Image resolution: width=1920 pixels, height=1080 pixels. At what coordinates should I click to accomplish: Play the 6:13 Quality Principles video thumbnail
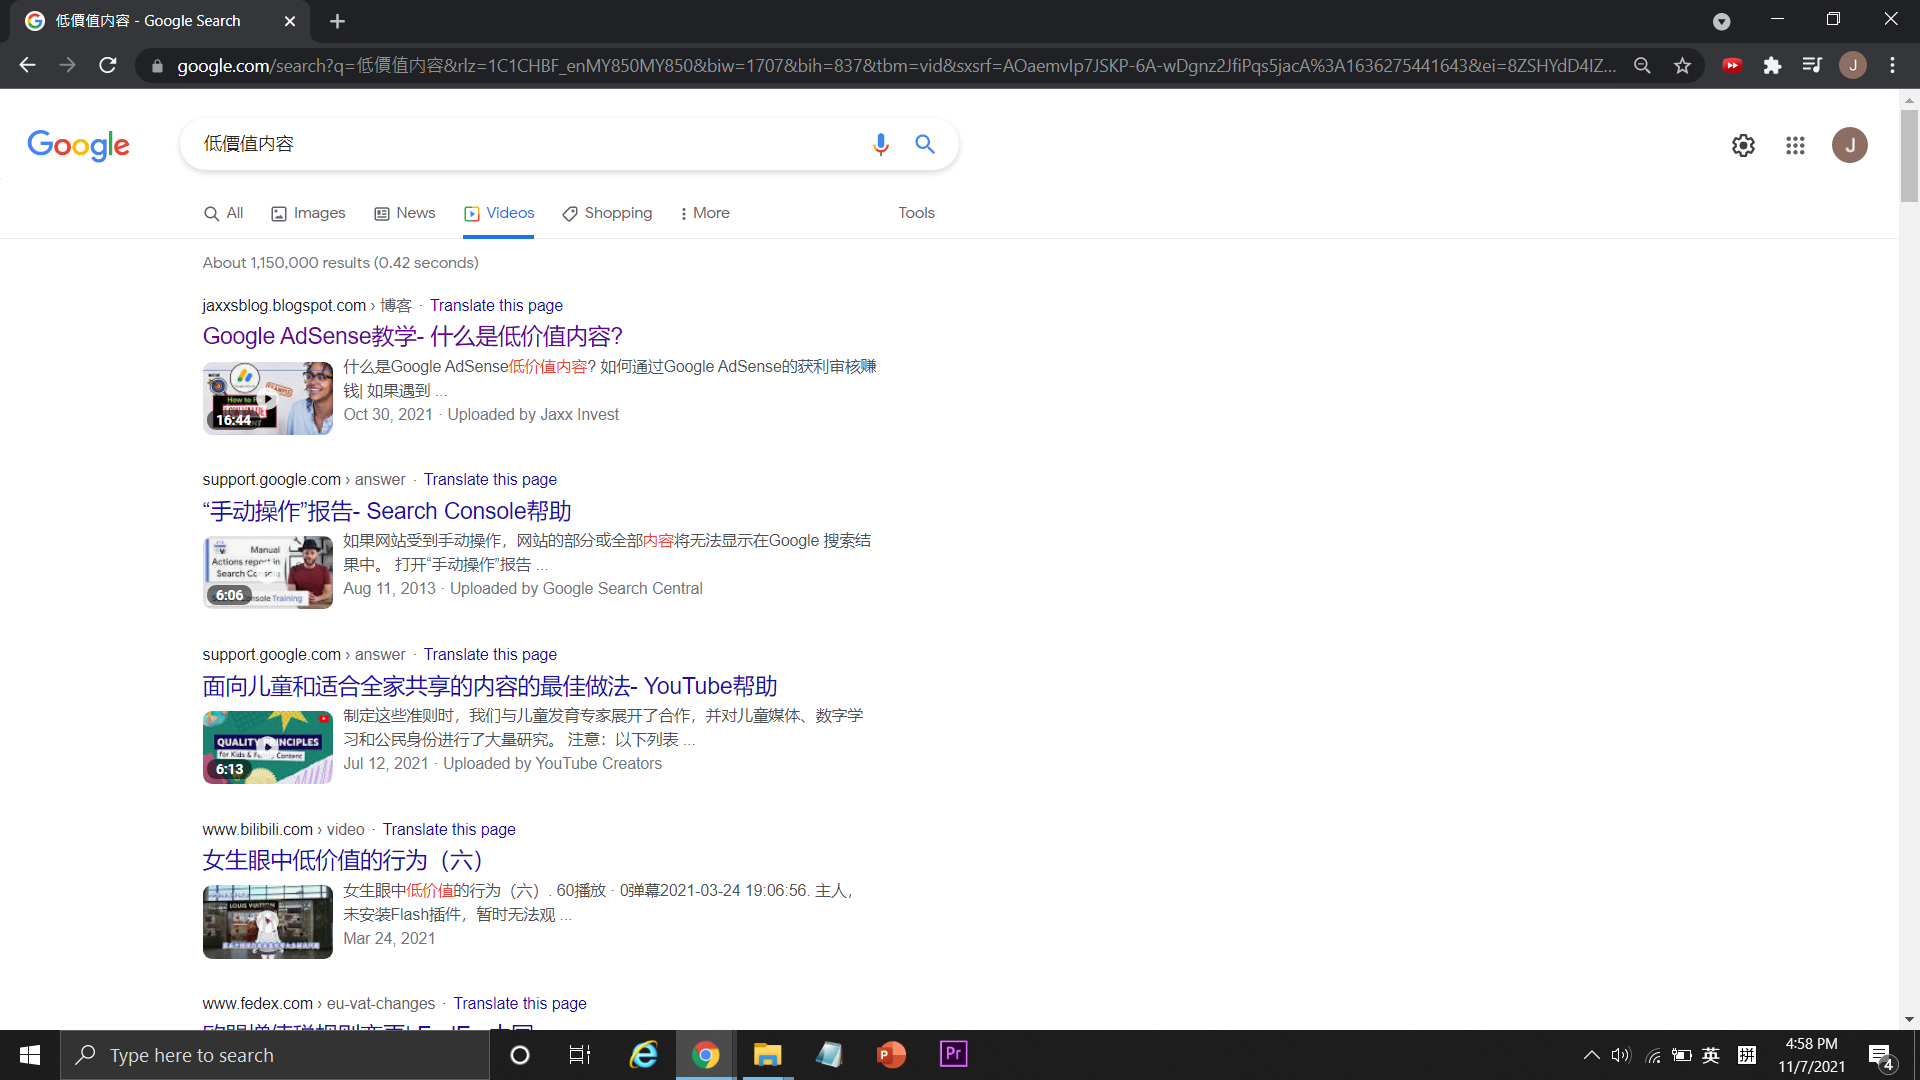pos(267,747)
